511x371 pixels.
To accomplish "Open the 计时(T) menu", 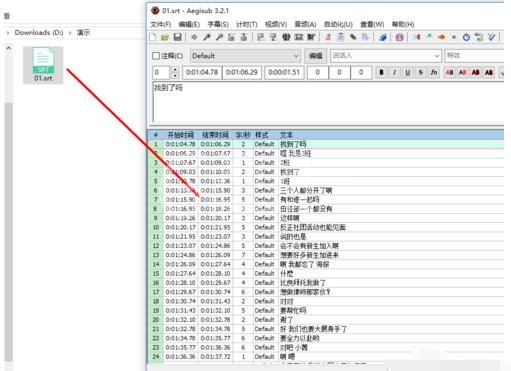I will (x=247, y=24).
